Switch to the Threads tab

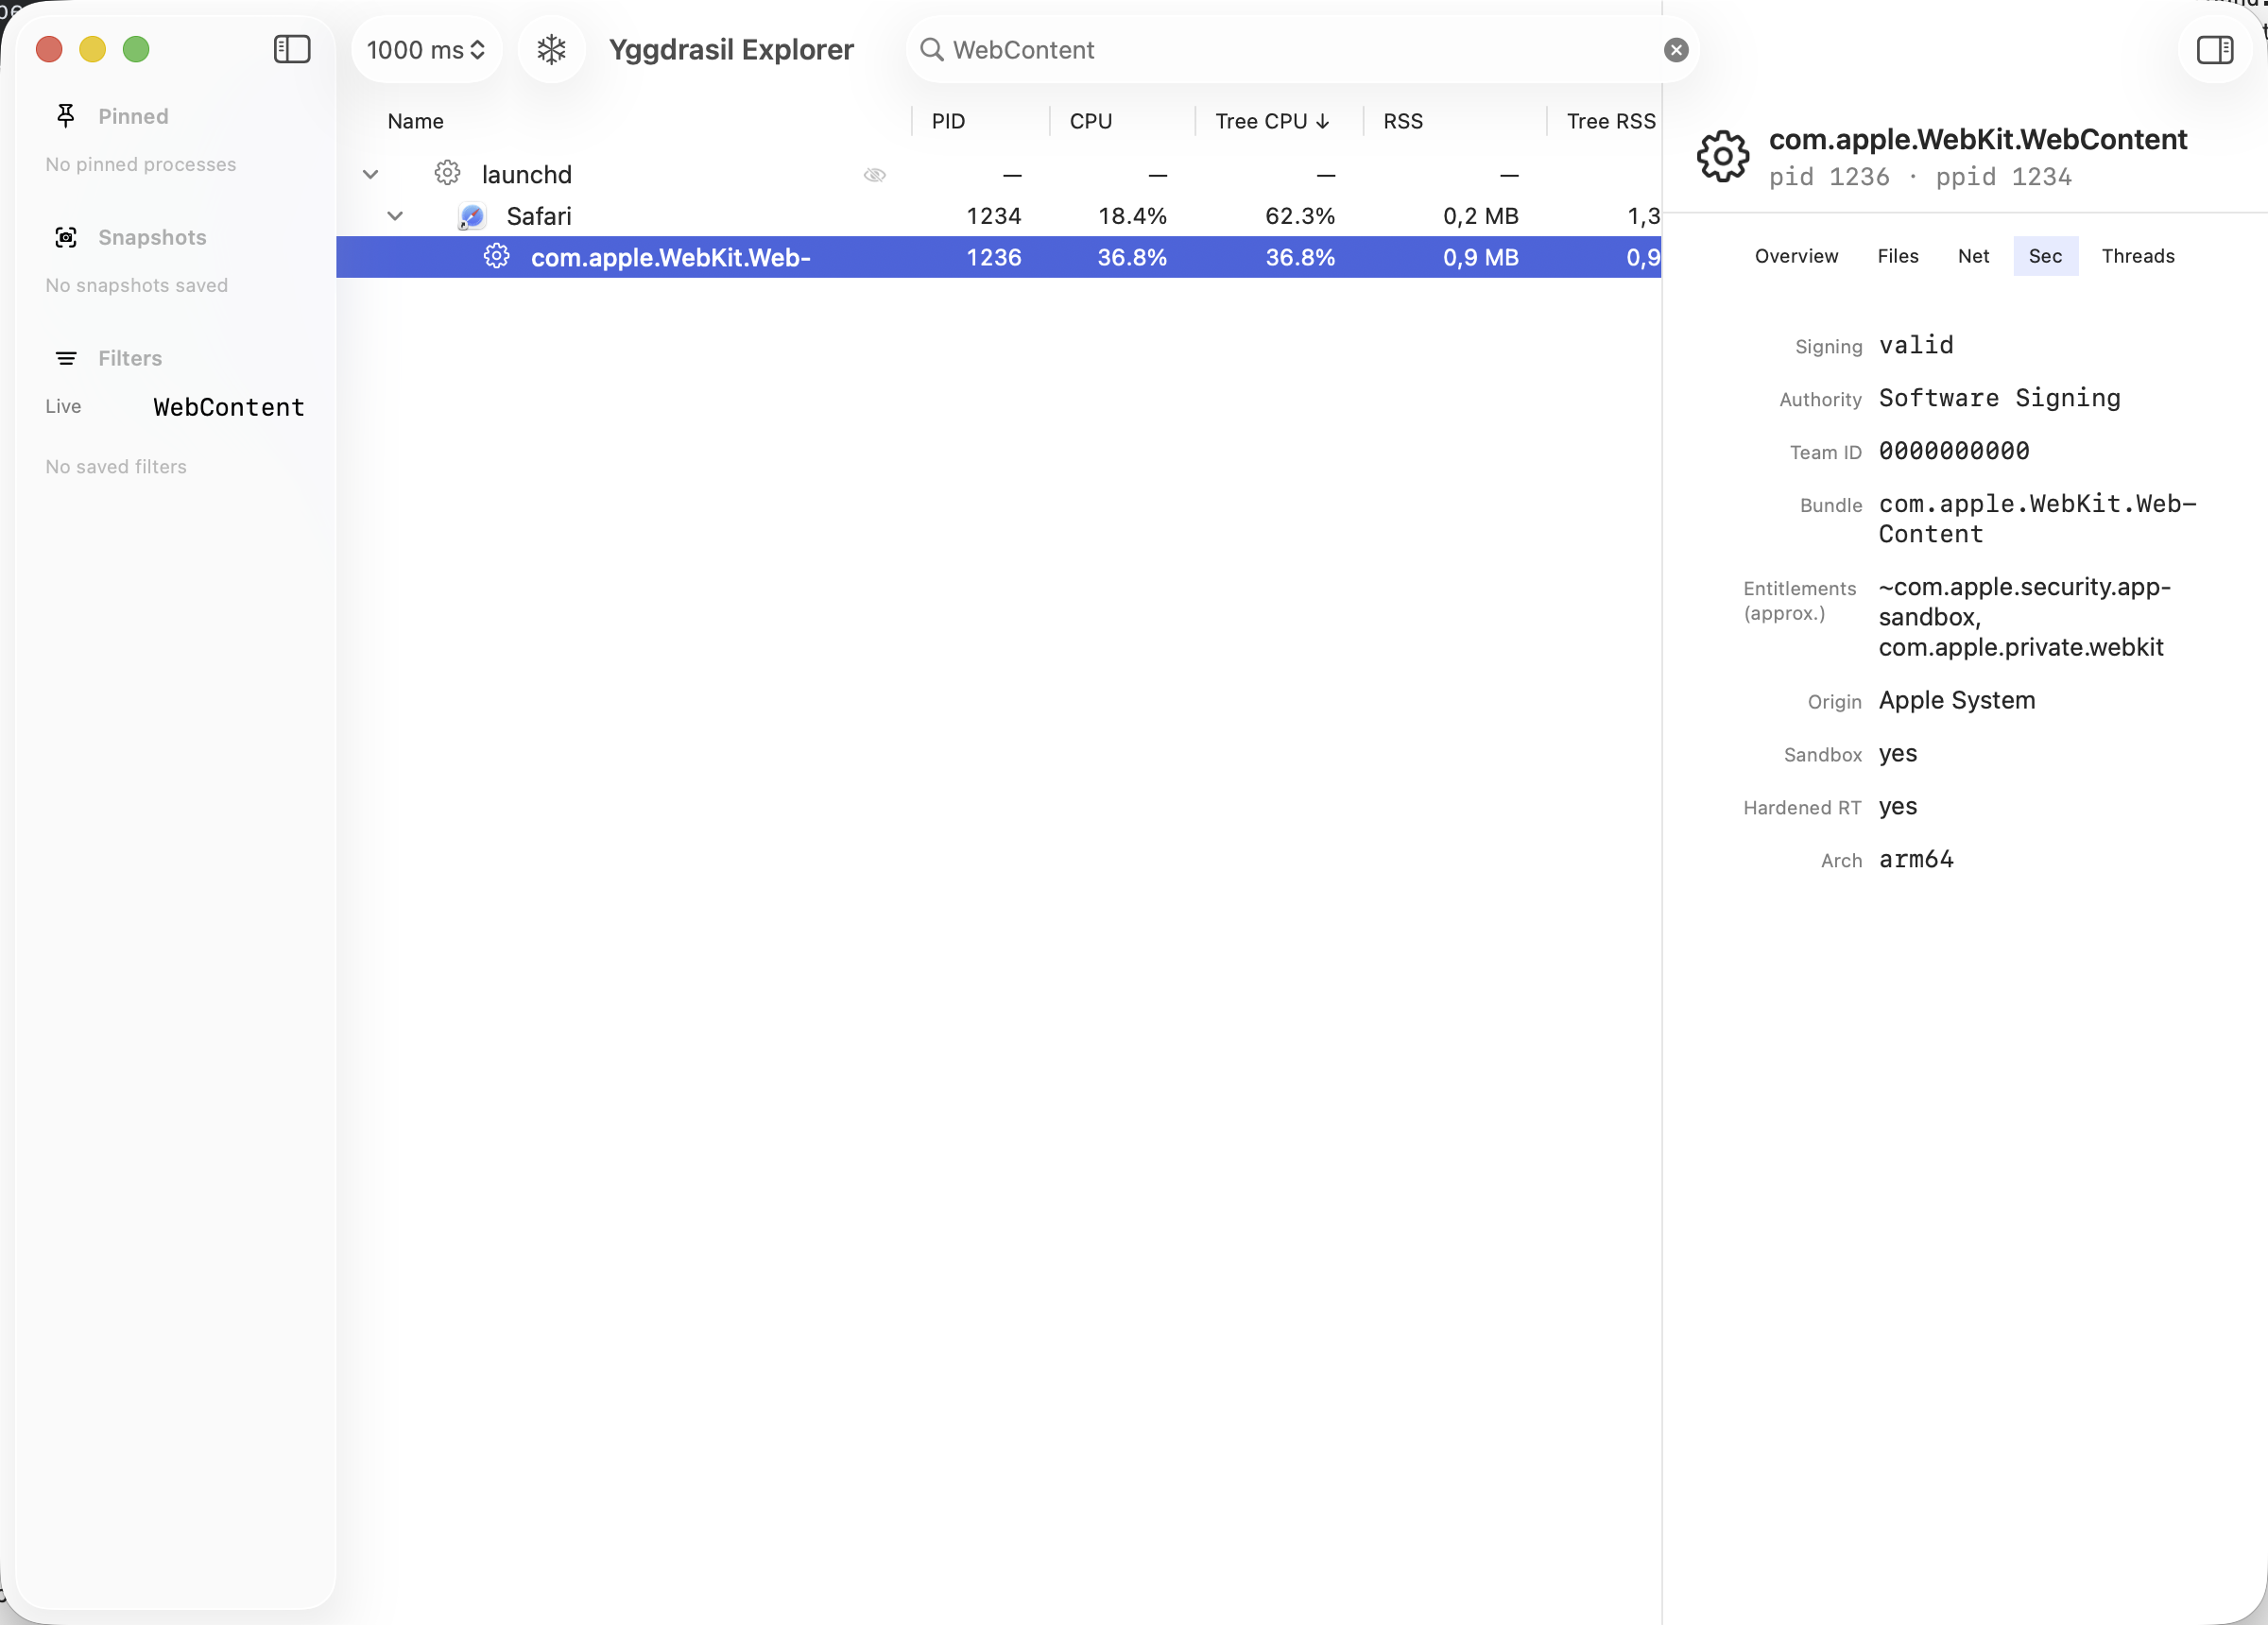[x=2137, y=256]
